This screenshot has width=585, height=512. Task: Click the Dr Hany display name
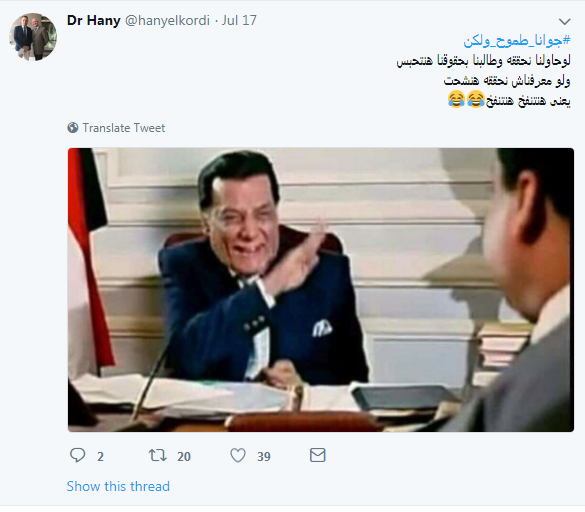(94, 20)
